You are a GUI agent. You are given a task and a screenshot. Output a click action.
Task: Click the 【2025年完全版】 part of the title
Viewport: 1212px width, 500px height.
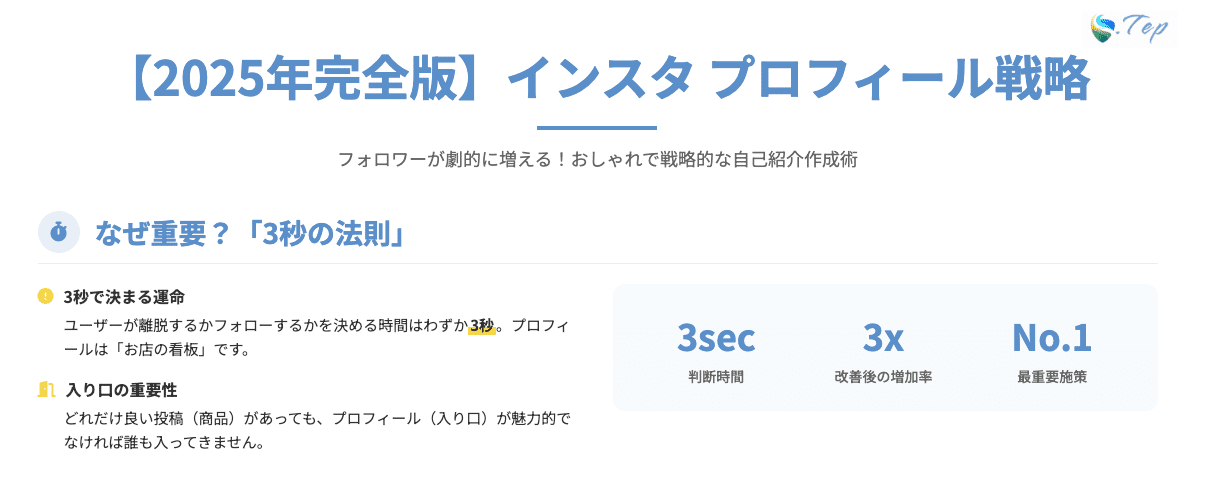coord(313,78)
